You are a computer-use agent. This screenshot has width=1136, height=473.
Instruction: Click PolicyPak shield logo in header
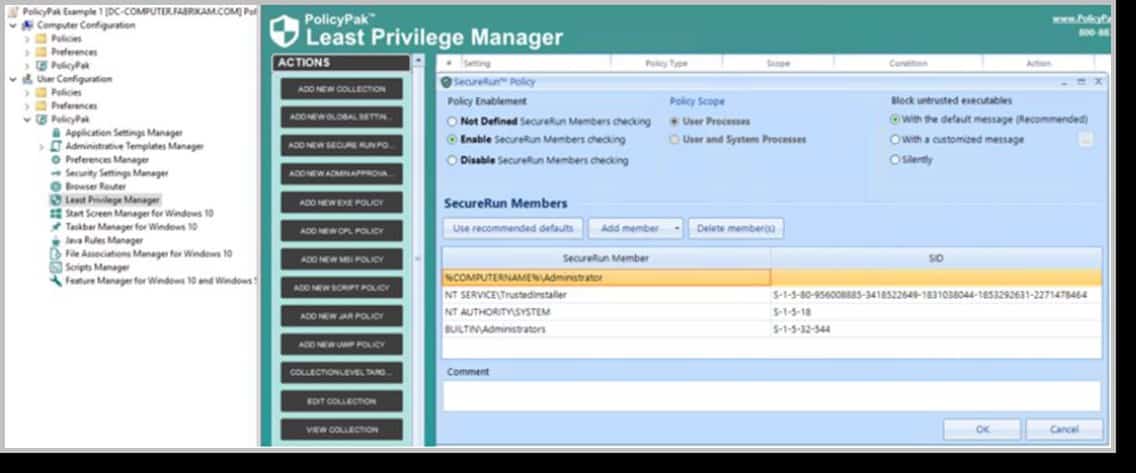pyautogui.click(x=284, y=31)
